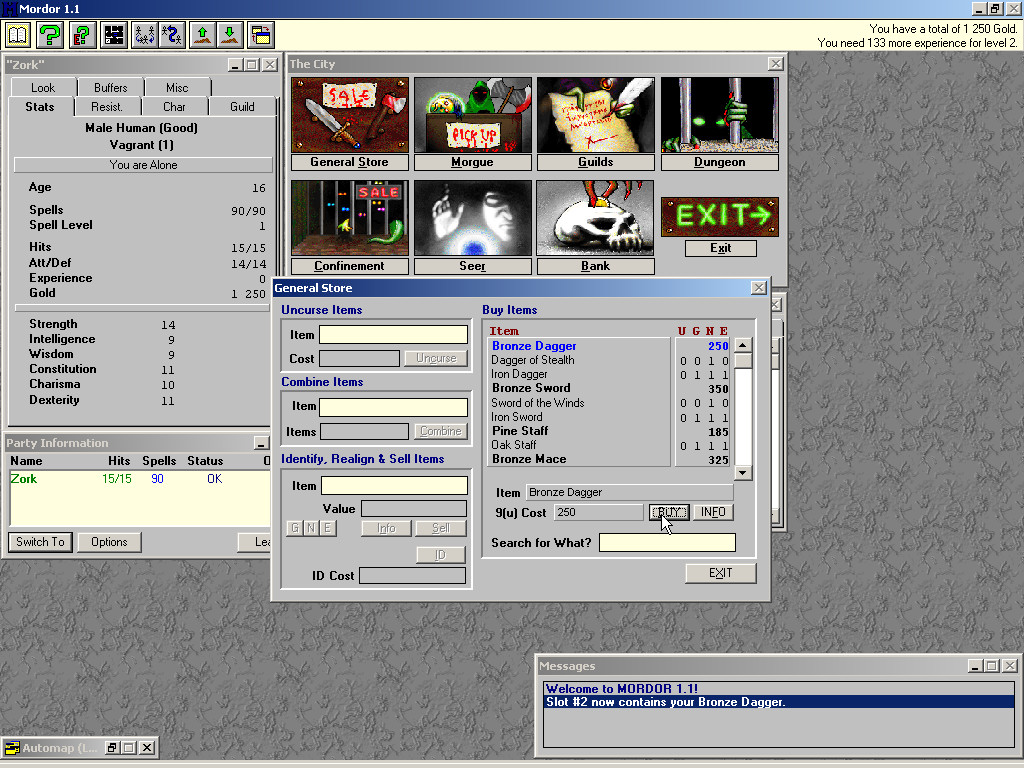Switch to the Buffers tab
Screen dimensions: 1024x768
[x=110, y=88]
